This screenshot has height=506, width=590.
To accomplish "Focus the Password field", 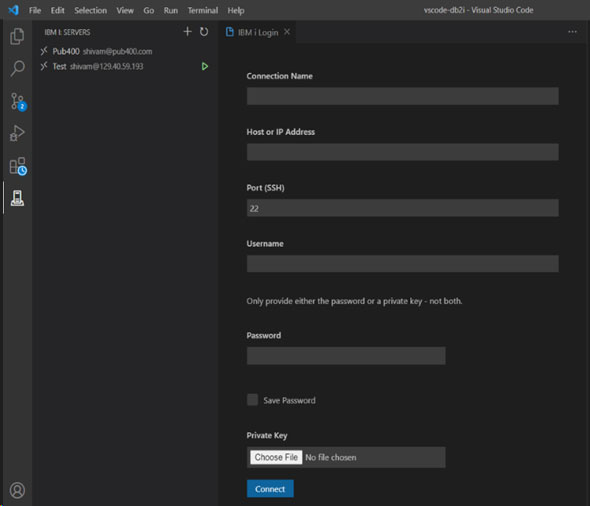I will coord(346,356).
